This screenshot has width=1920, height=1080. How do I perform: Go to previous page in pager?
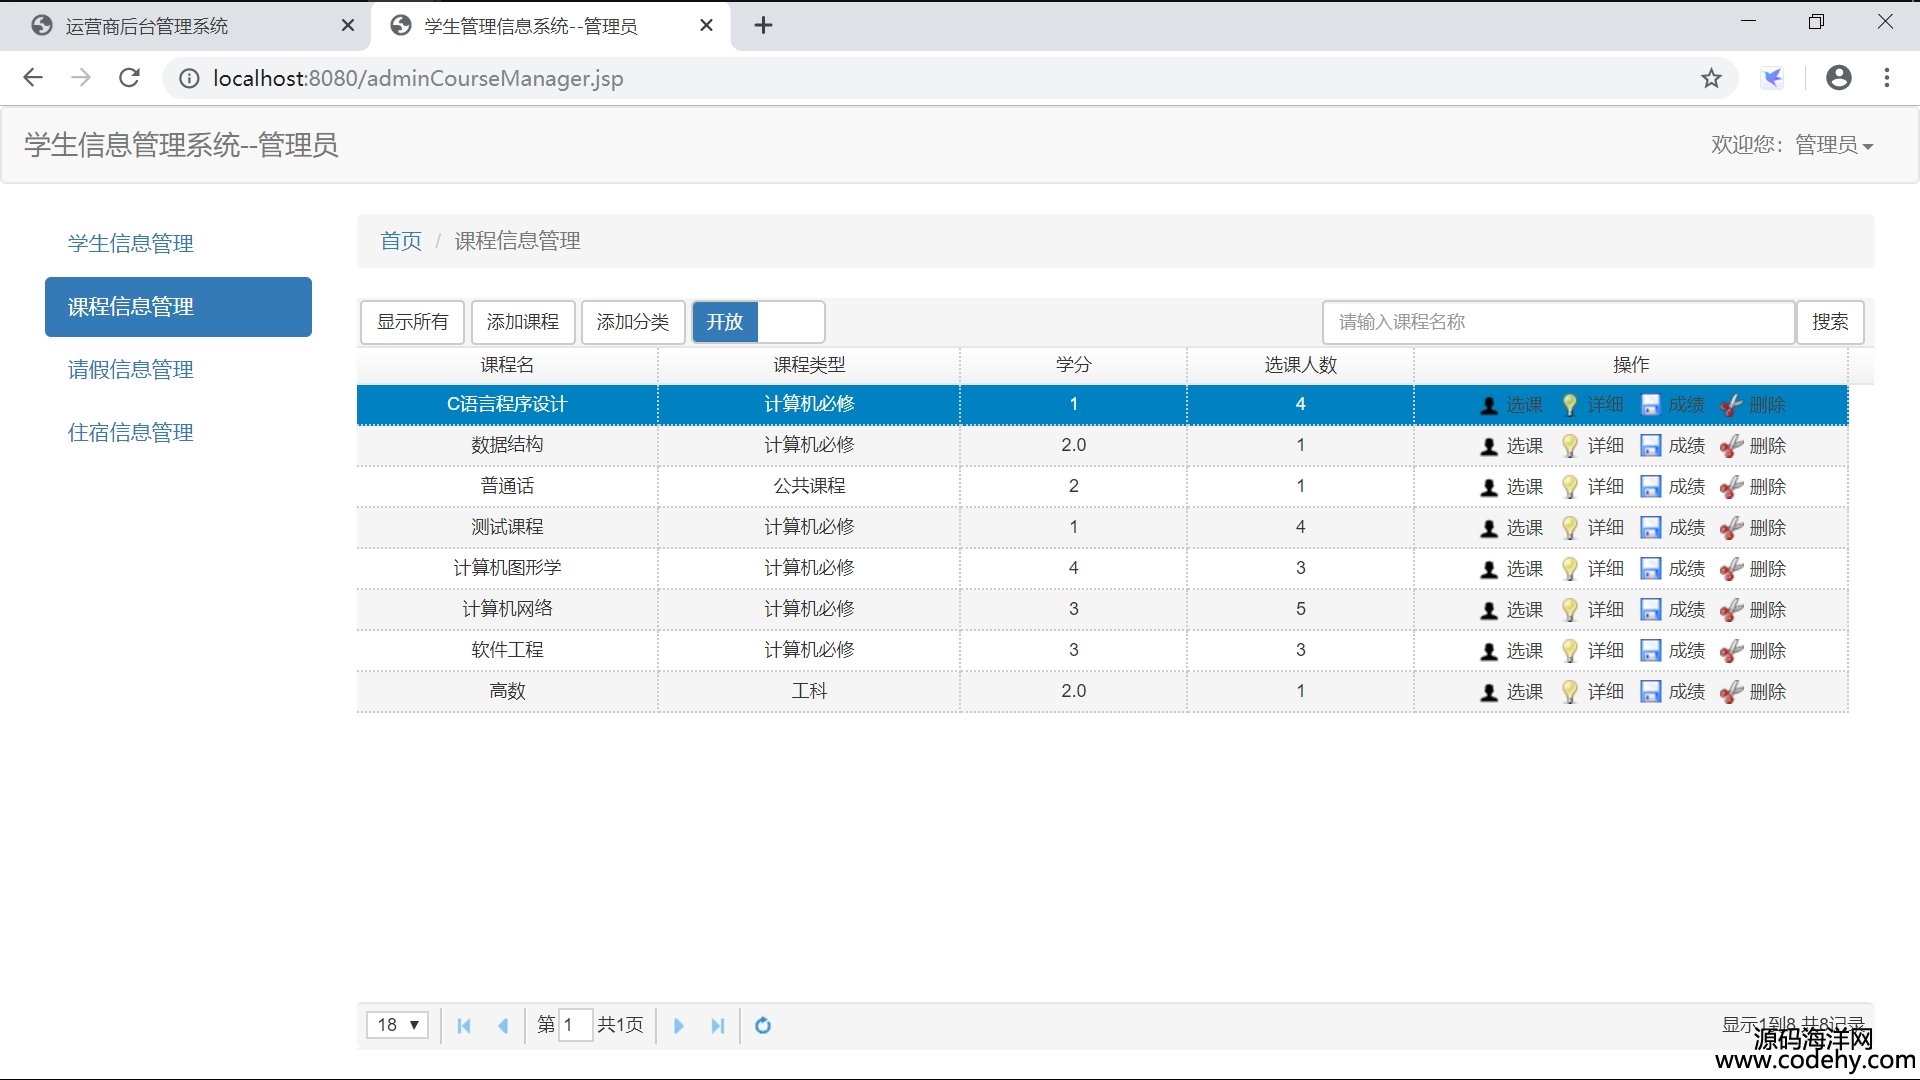tap(503, 1026)
